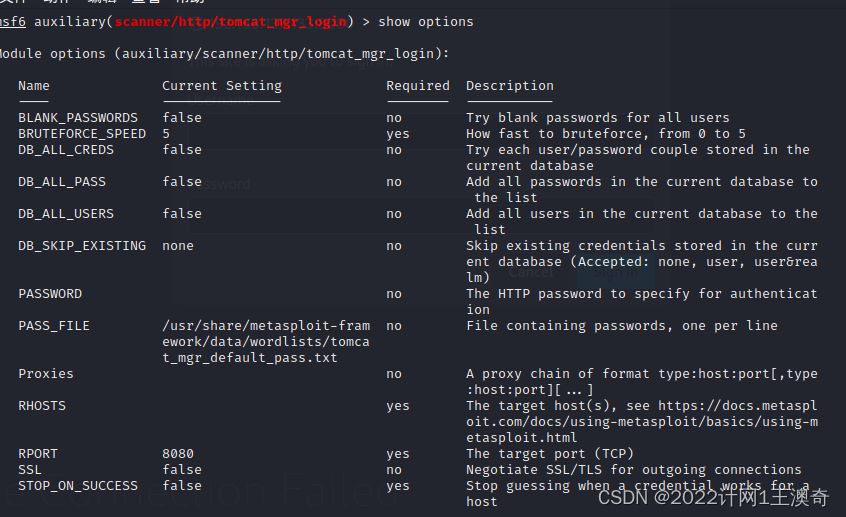The height and width of the screenshot is (517, 846).
Task: Select the DB_SKIP_EXISTING option name
Action: [x=82, y=246]
